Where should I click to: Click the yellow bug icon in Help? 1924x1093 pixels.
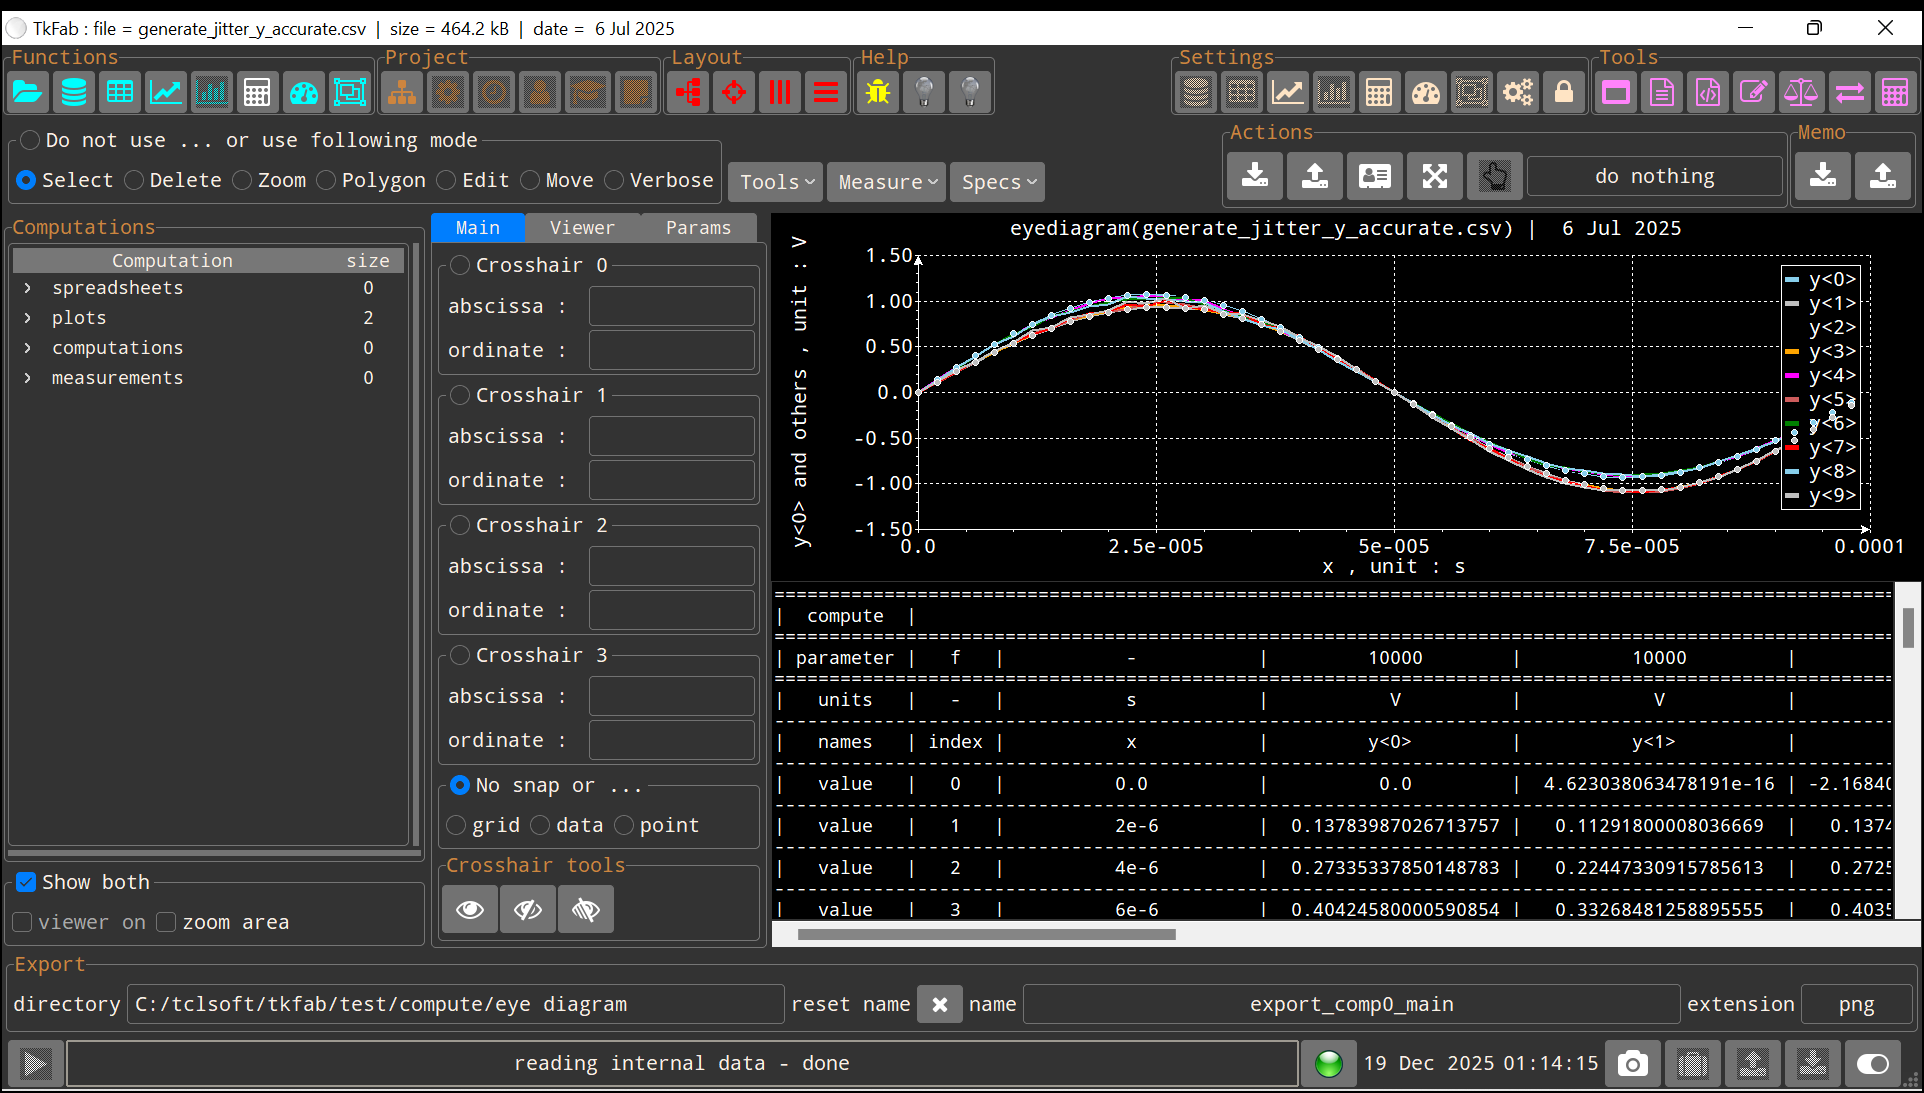(x=878, y=93)
